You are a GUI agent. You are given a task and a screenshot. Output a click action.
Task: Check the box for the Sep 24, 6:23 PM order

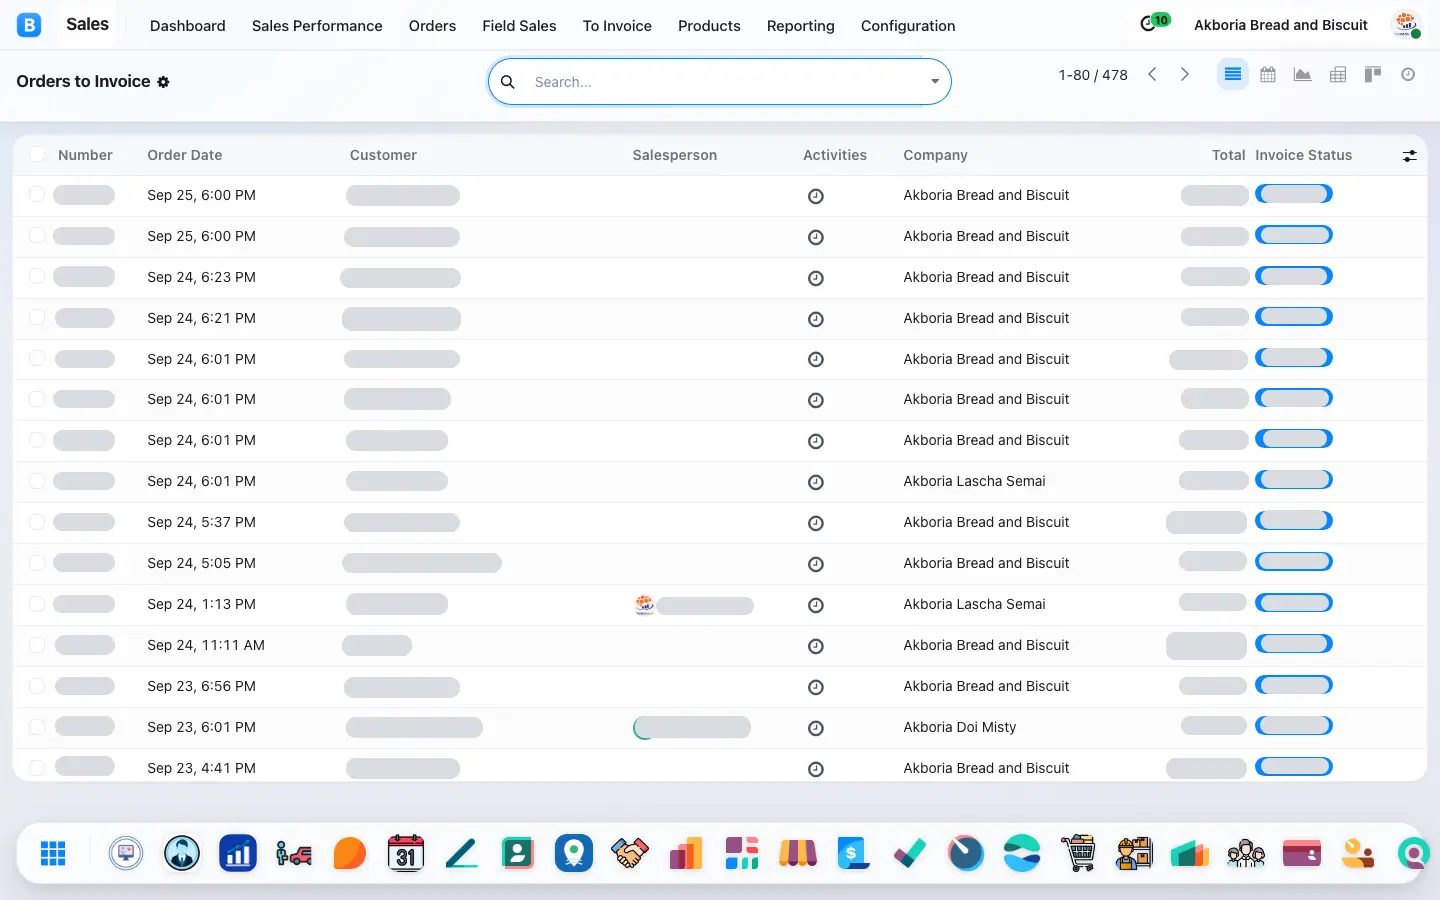37,276
